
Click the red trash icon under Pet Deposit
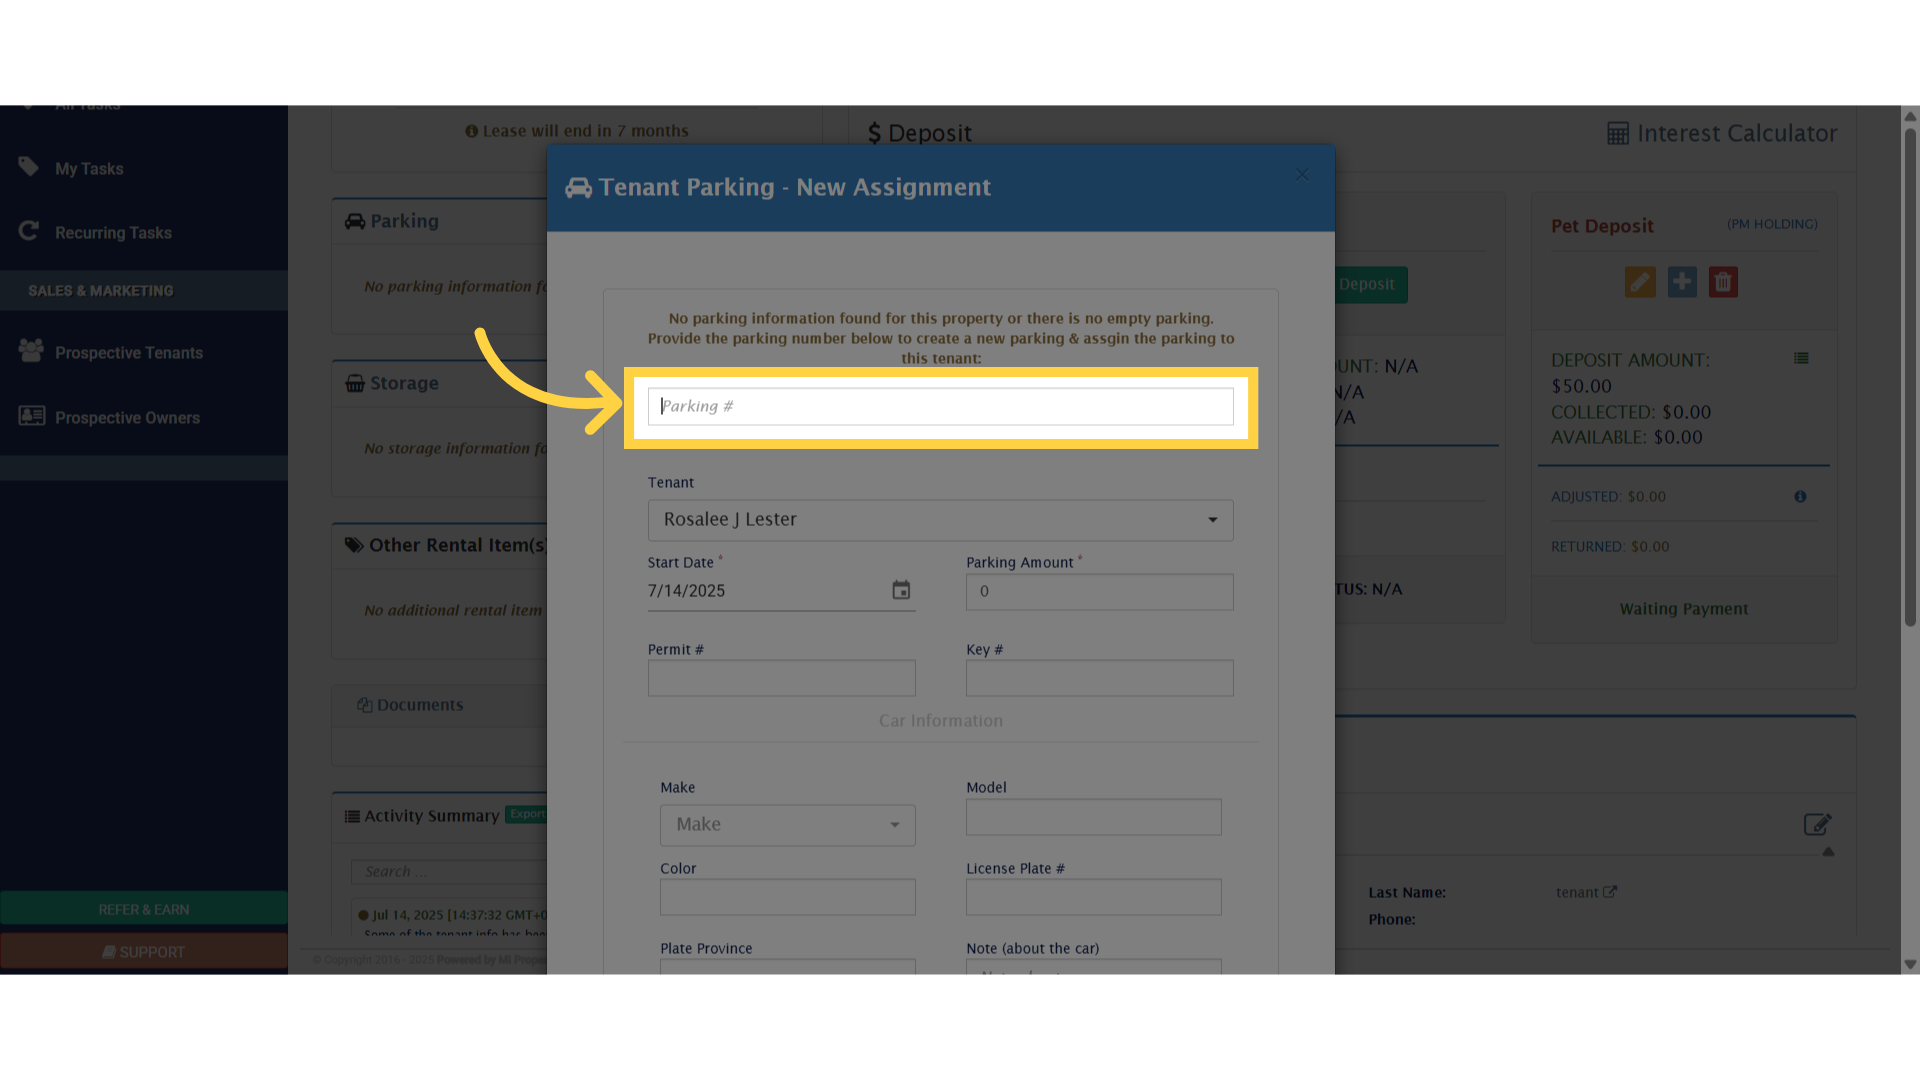[1723, 282]
